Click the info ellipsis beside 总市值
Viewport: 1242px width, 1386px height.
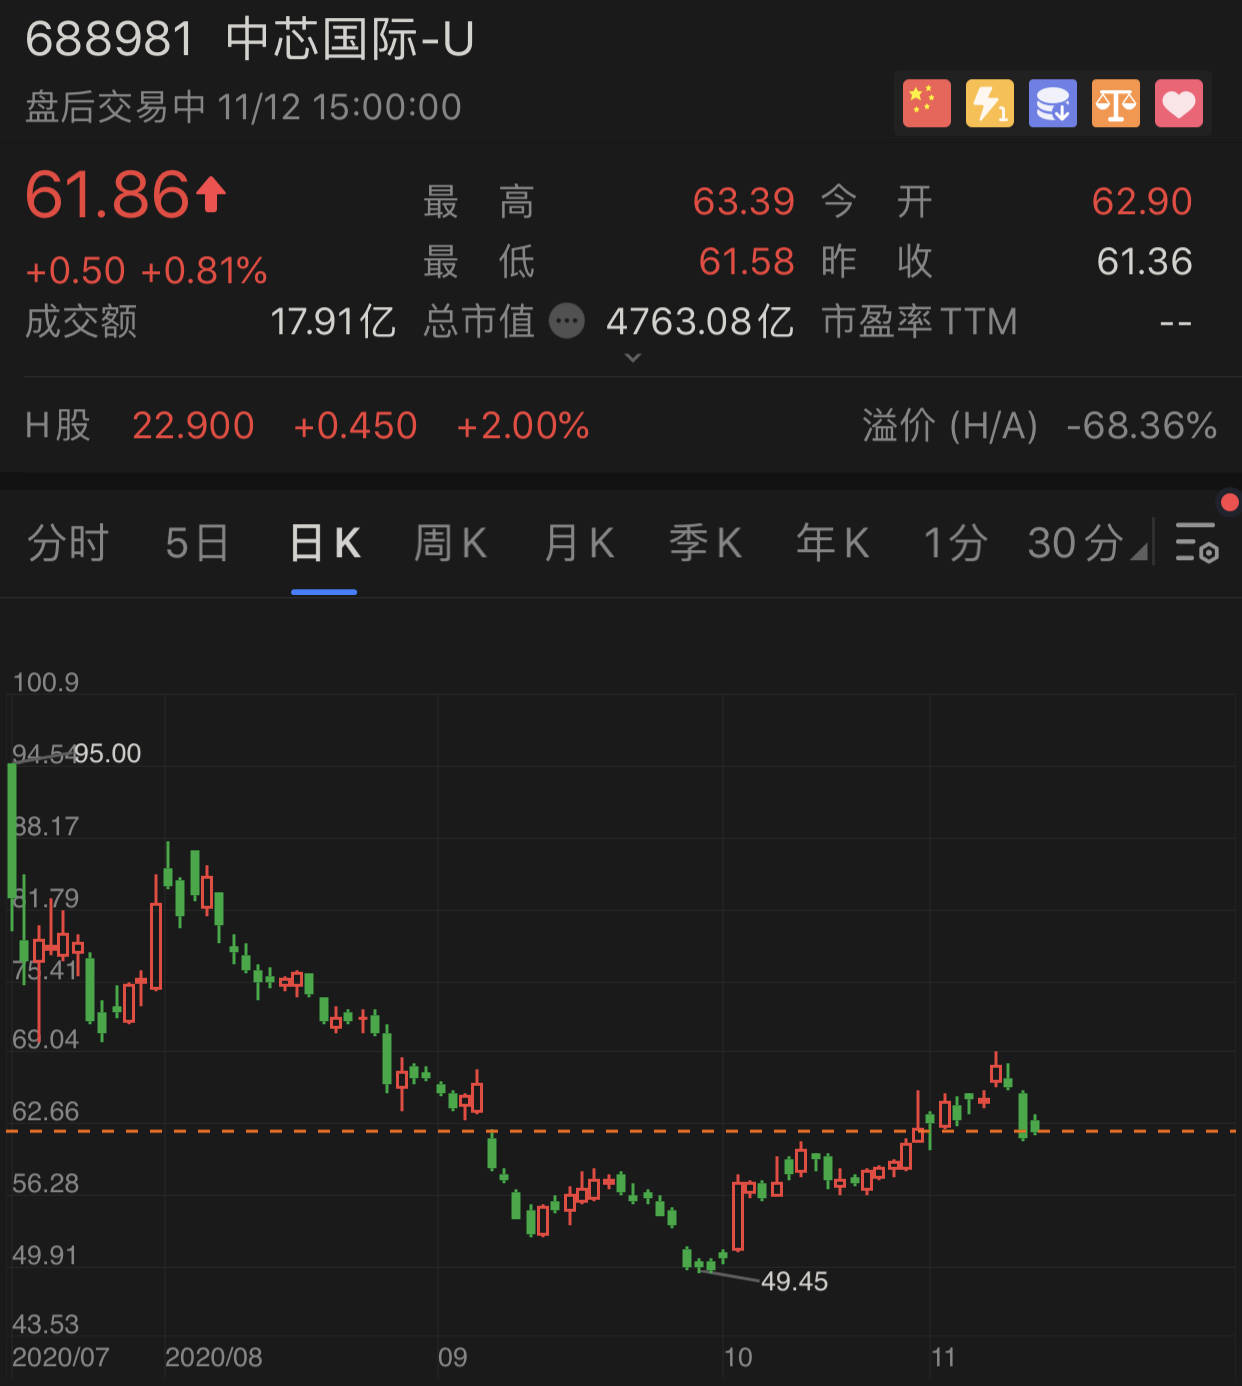point(567,321)
